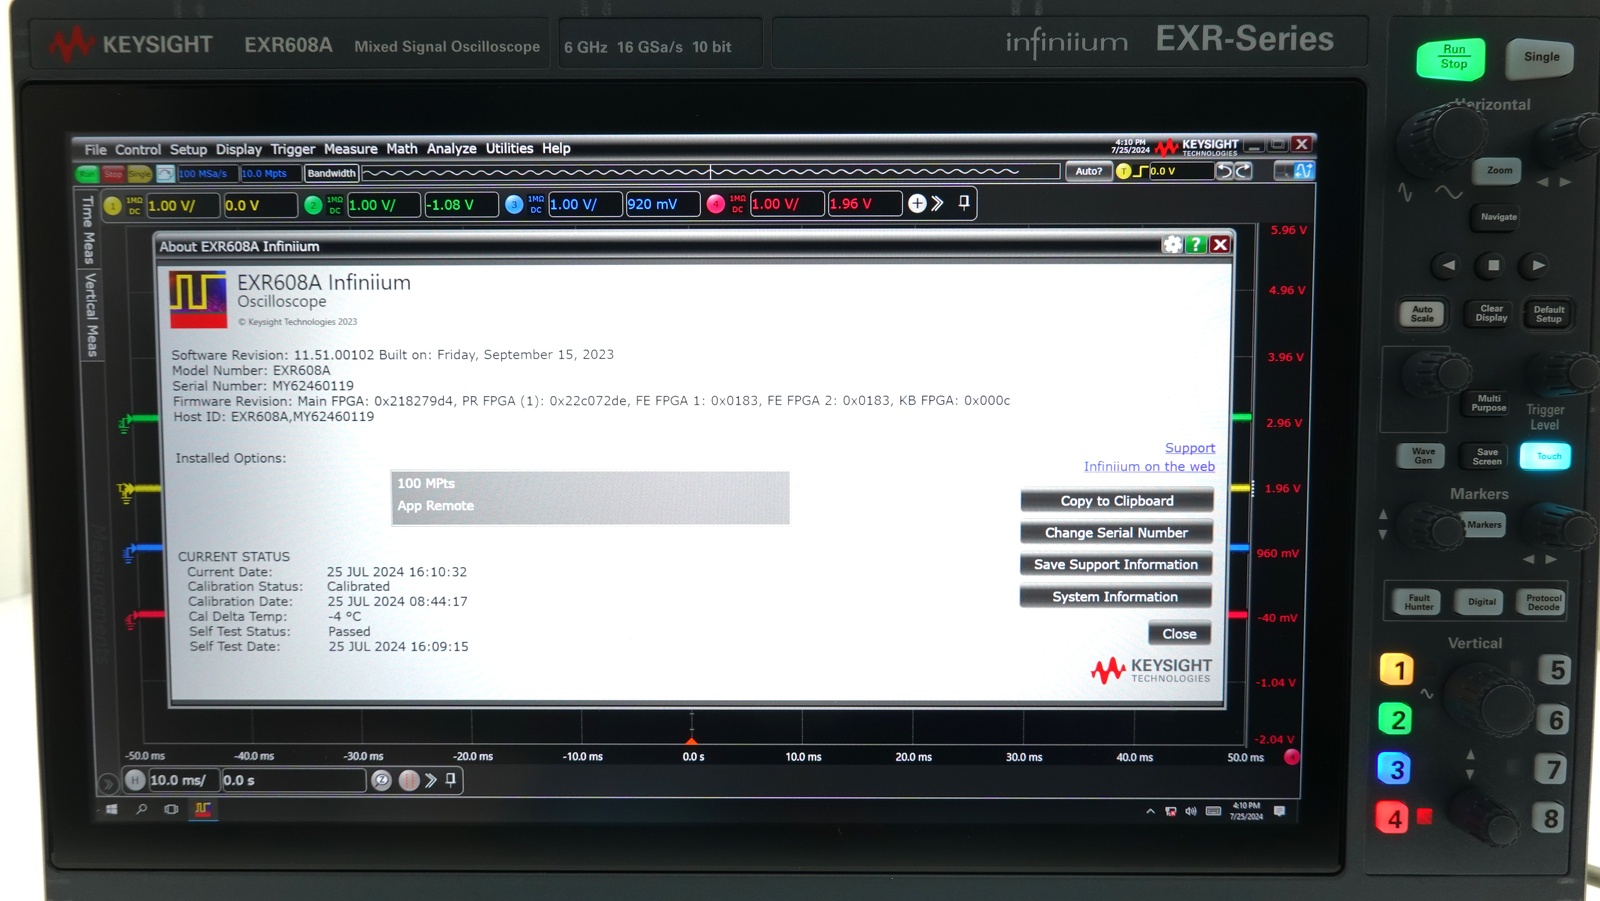Close the About EXR608A Infiniium dialog
Viewport: 1600px width, 901px height.
click(x=1220, y=244)
